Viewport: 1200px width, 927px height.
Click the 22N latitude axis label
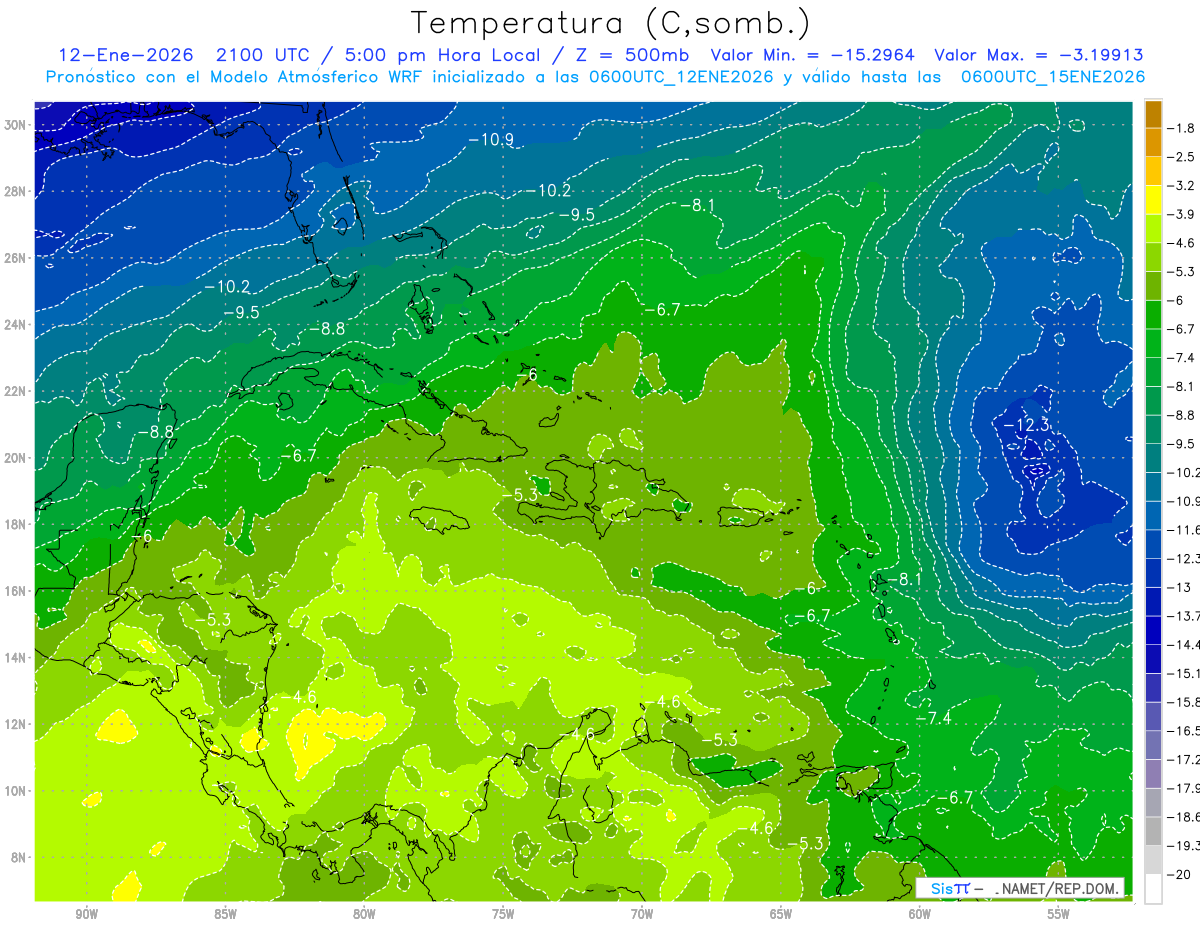(x=16, y=391)
